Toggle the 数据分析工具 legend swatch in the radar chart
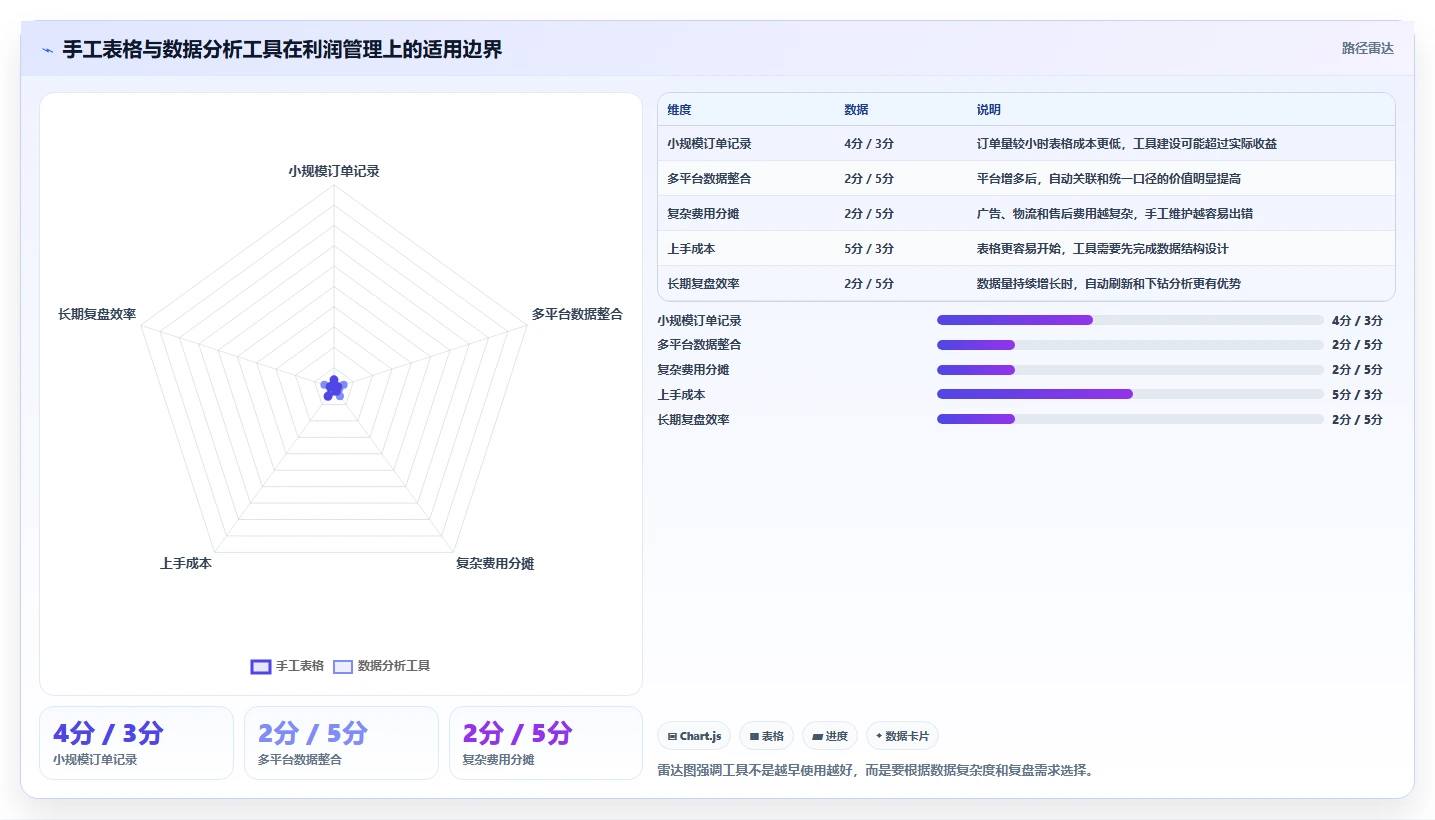Screen dimensions: 1435x820 coord(343,666)
